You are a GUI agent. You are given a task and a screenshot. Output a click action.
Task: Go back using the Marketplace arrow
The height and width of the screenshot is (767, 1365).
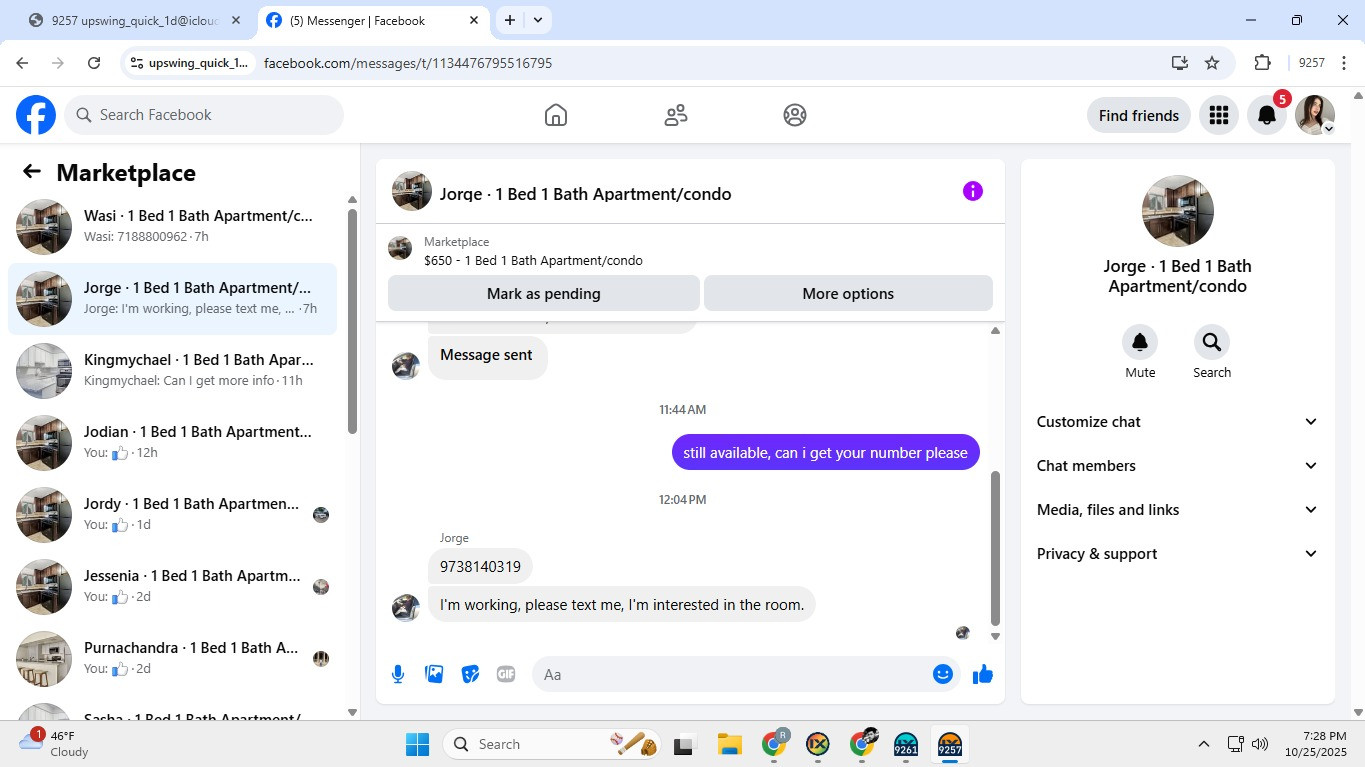[x=32, y=172]
